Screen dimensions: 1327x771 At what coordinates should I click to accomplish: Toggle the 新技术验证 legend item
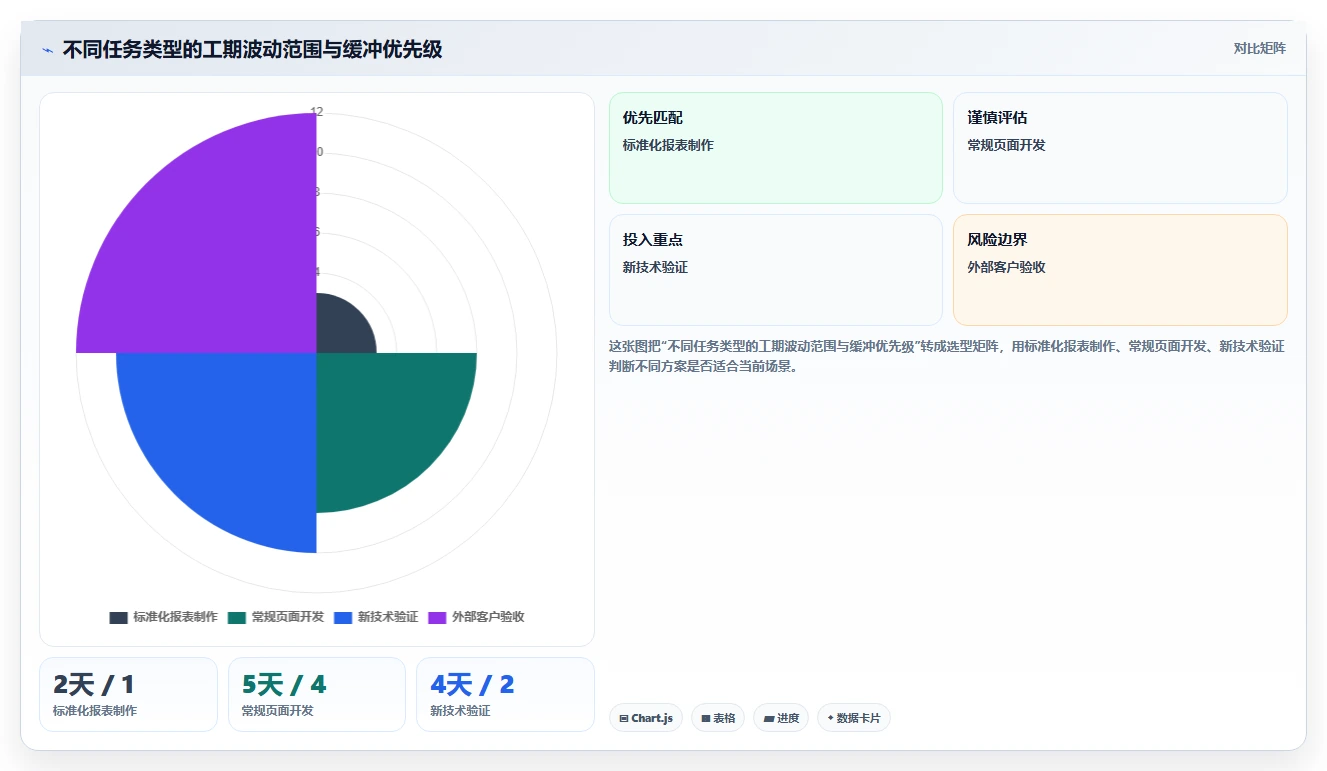pos(376,617)
